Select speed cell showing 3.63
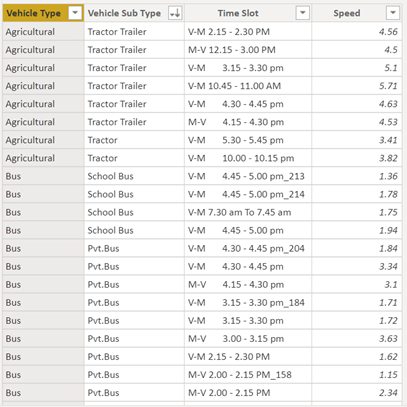 point(357,339)
